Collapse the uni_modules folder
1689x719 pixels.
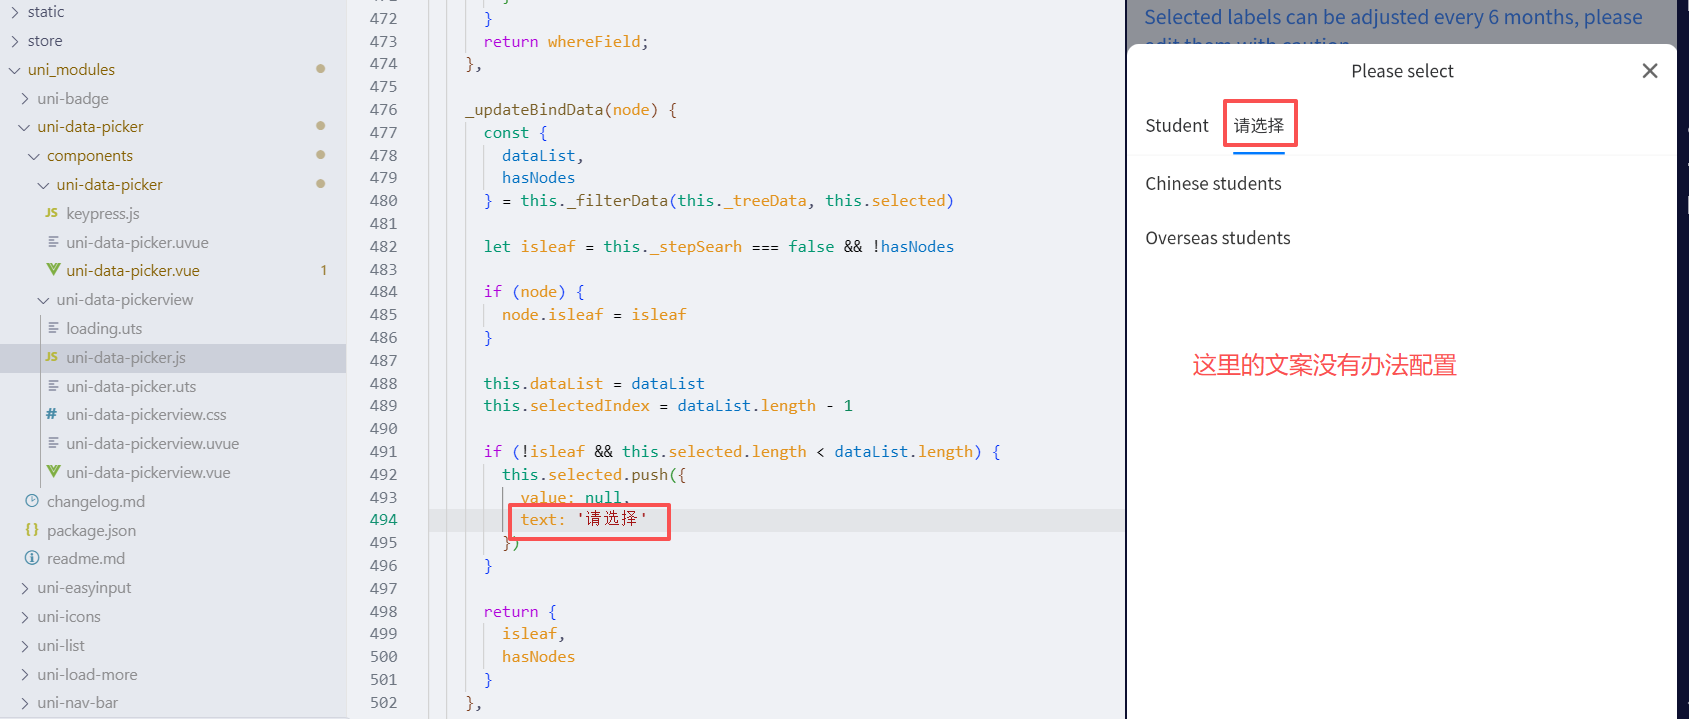14,70
